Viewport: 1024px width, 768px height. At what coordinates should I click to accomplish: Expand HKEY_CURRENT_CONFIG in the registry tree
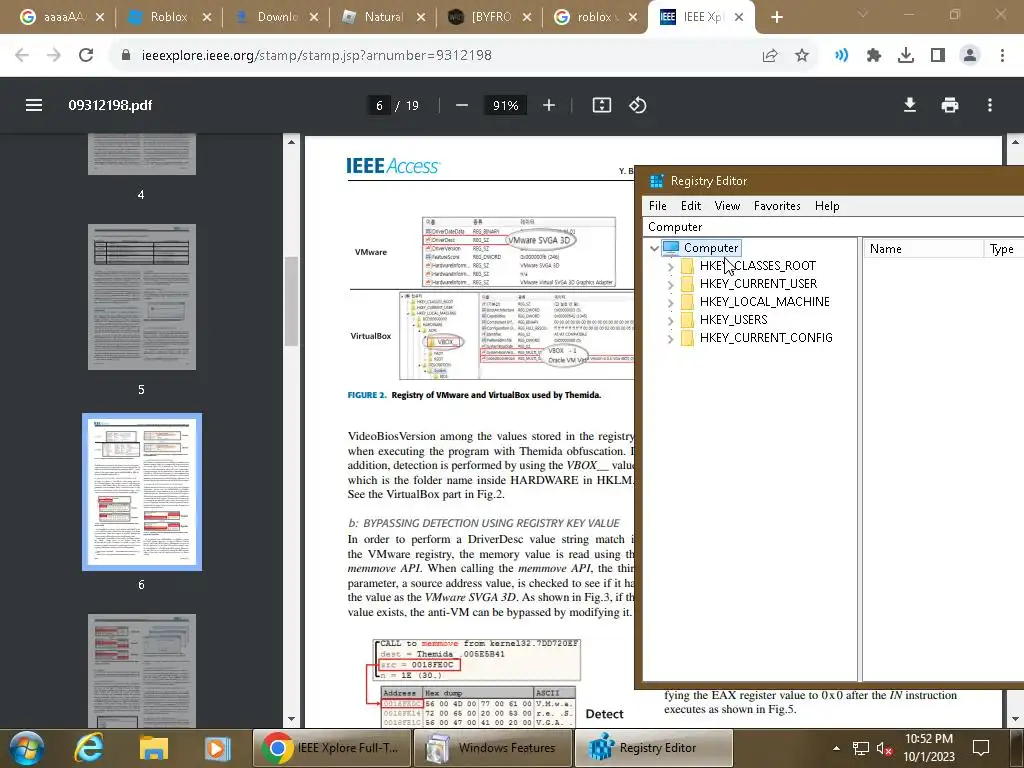tap(670, 339)
